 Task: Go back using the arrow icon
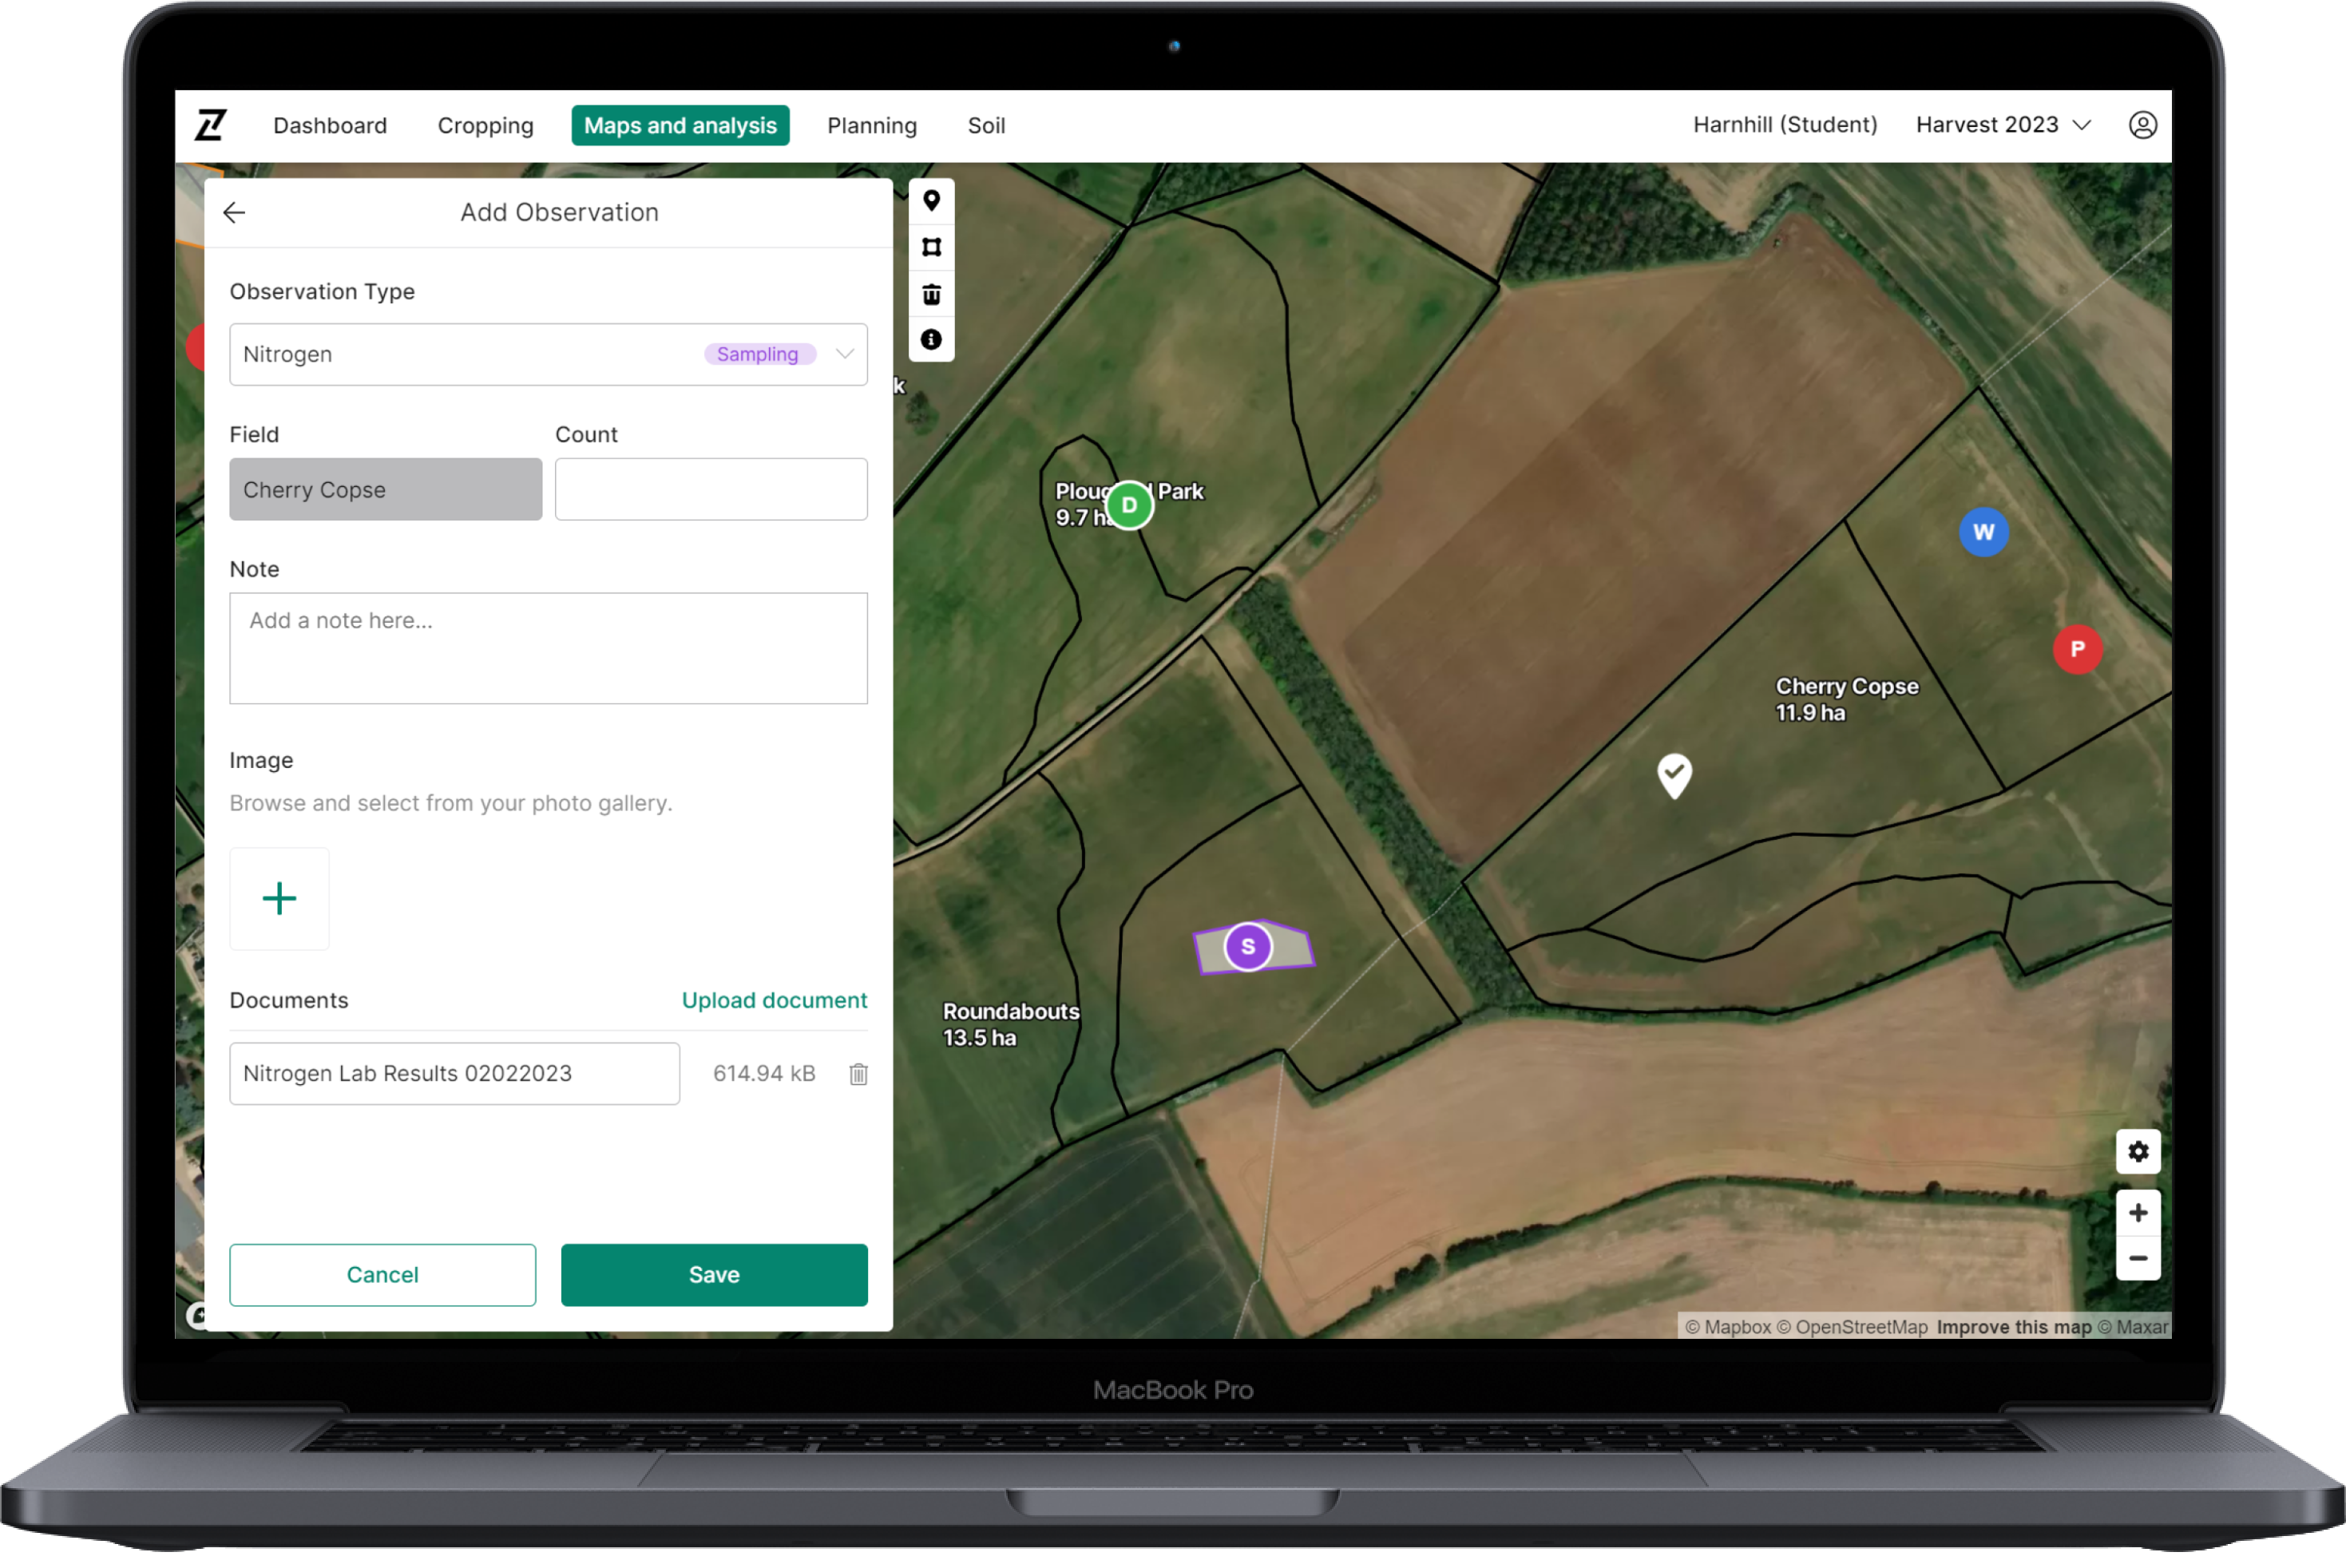point(234,212)
